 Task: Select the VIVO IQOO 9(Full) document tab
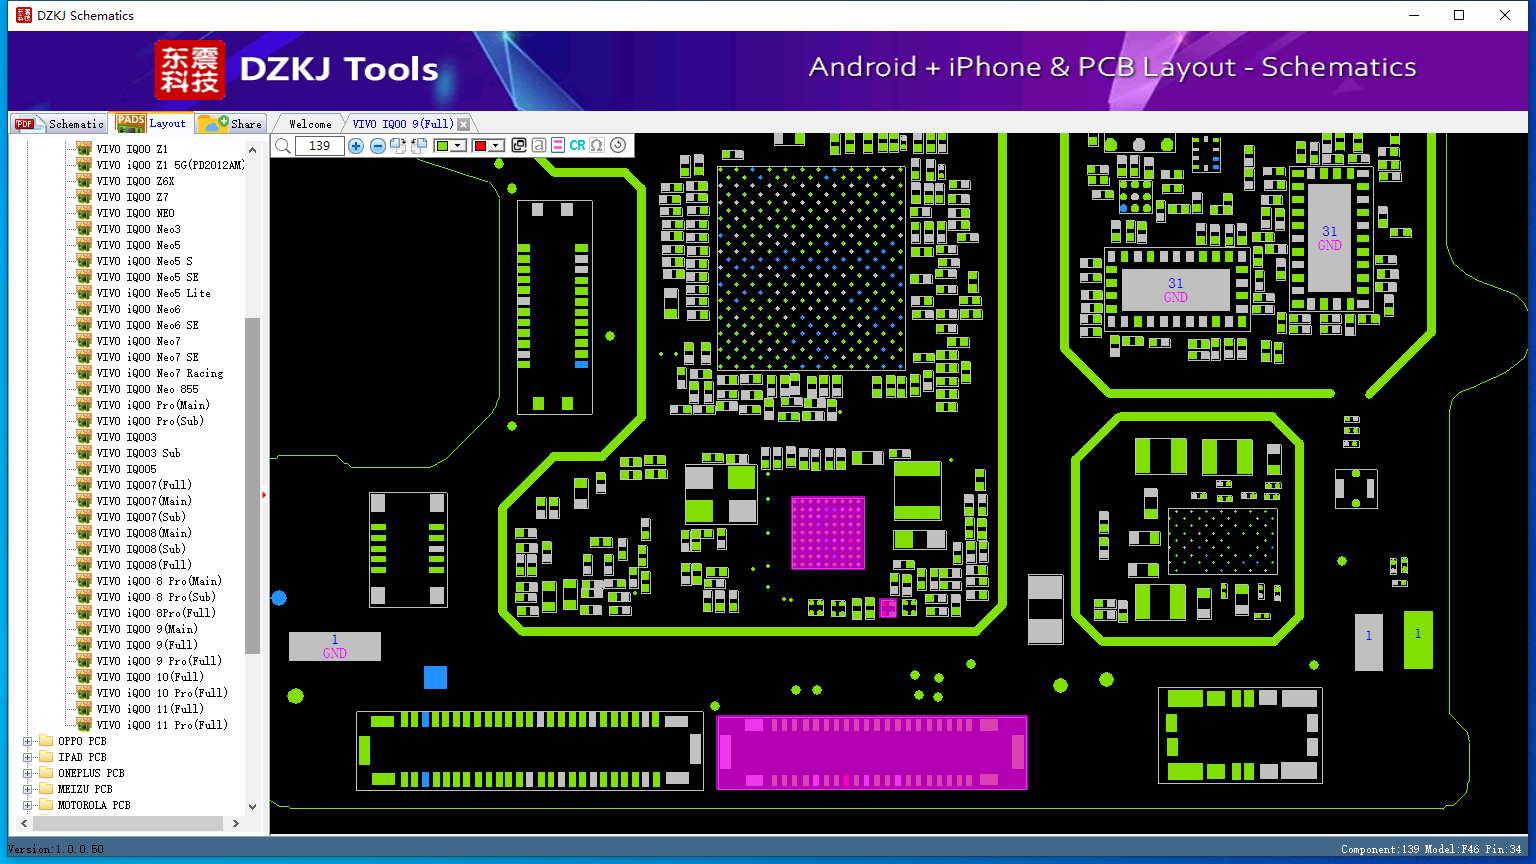coord(403,124)
